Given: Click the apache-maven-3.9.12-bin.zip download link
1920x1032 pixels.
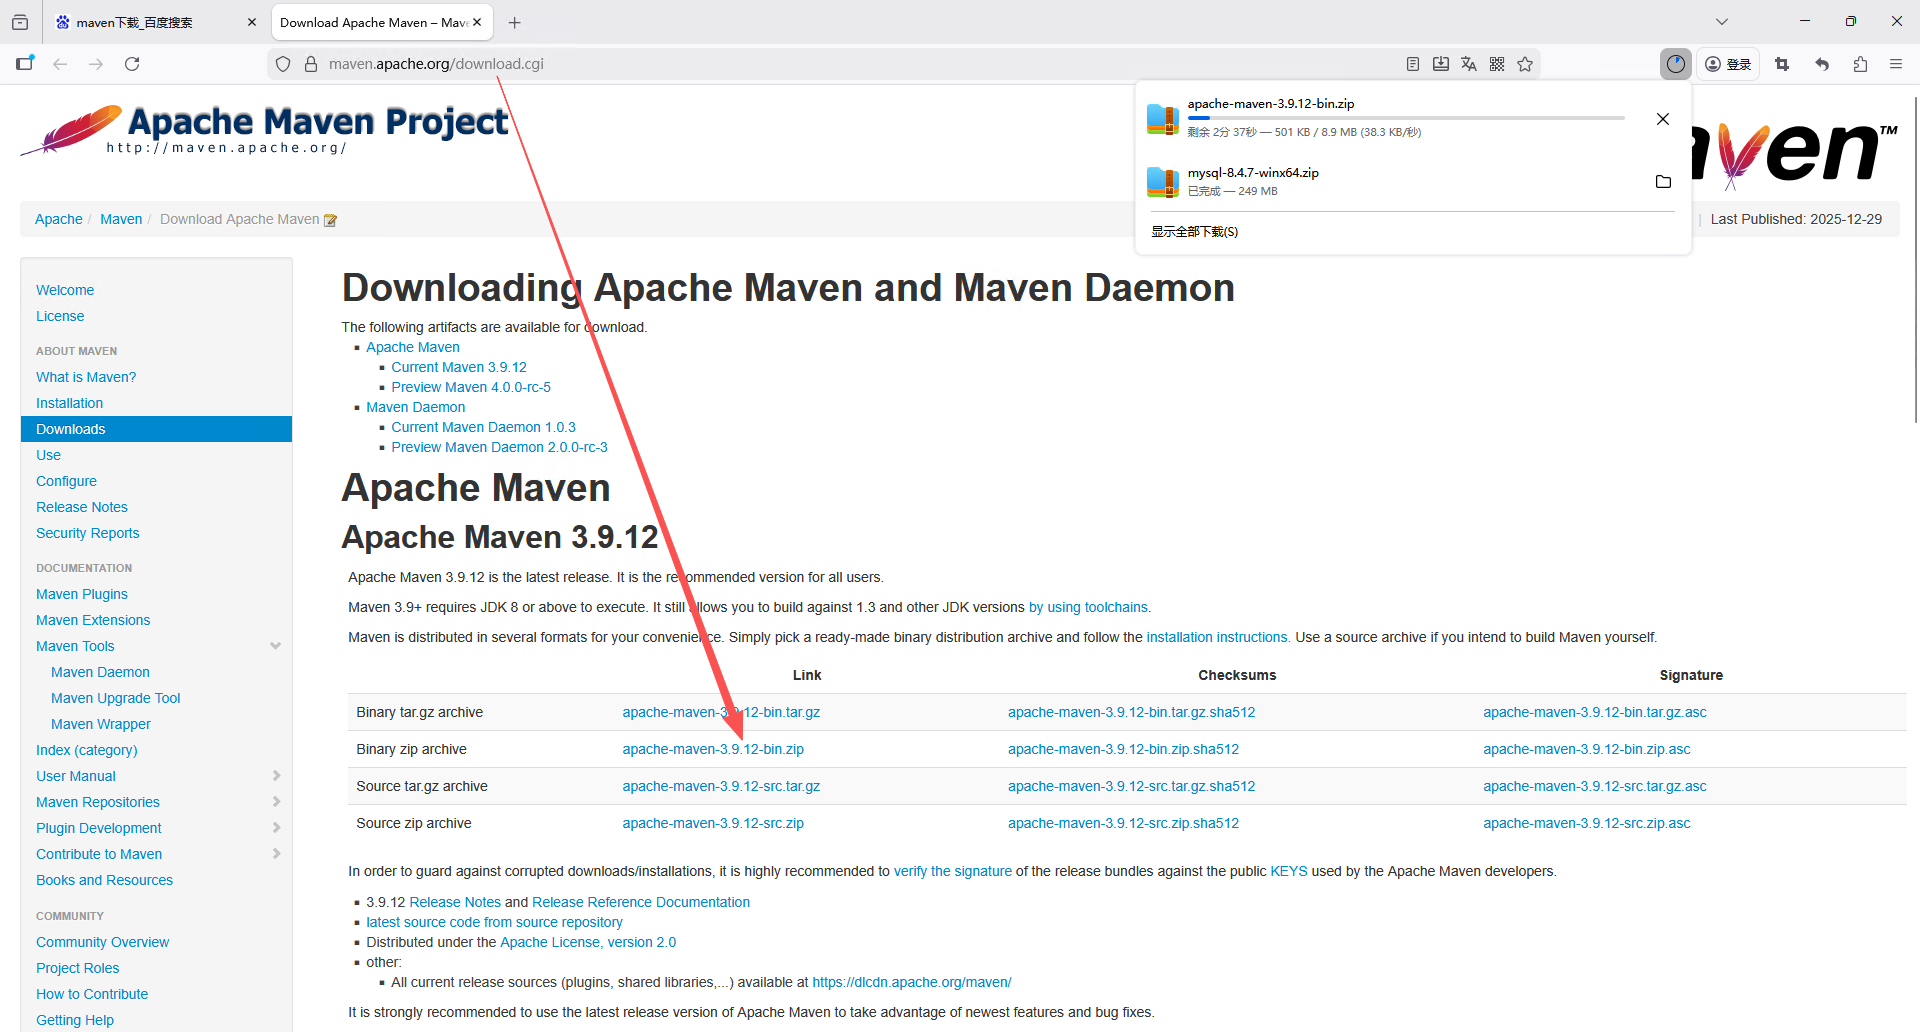Looking at the screenshot, I should pyautogui.click(x=712, y=750).
